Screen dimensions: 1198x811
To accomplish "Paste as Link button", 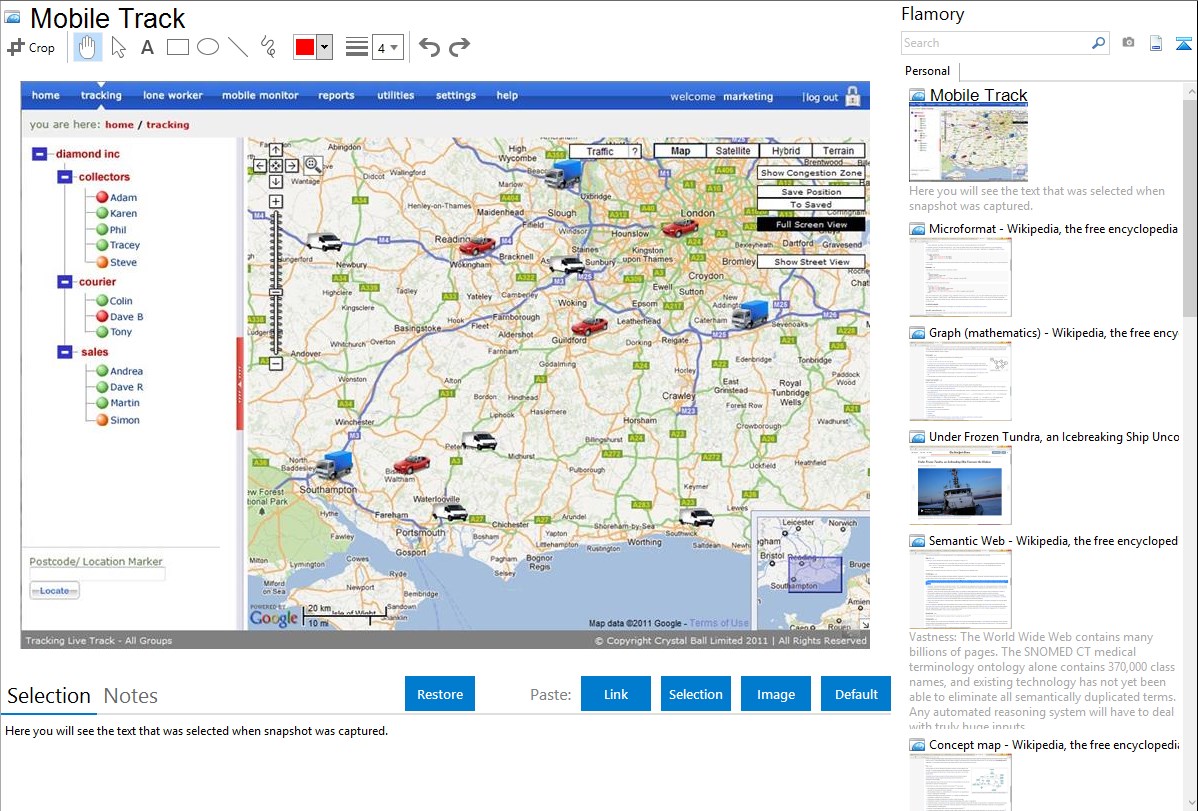I will point(616,694).
